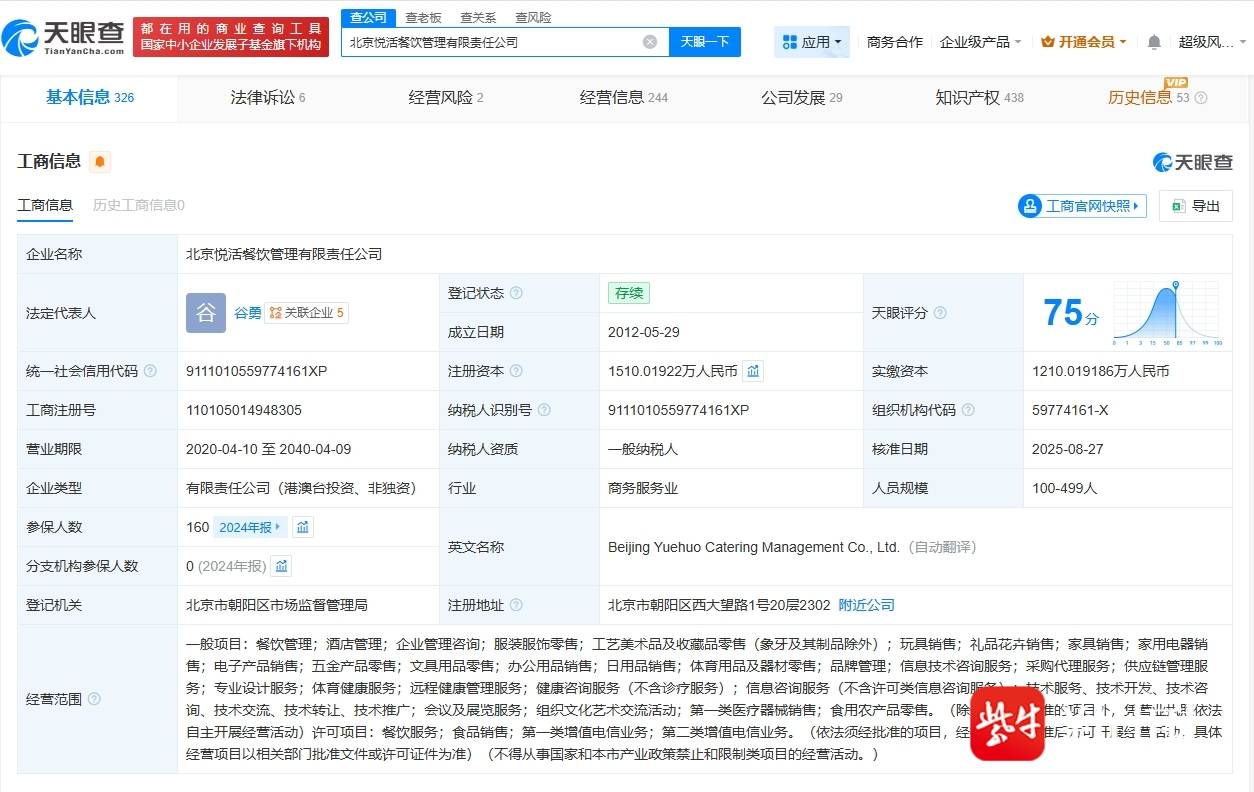Image resolution: width=1254 pixels, height=792 pixels.
Task: Open the 知识产权 tab
Action: click(x=979, y=97)
